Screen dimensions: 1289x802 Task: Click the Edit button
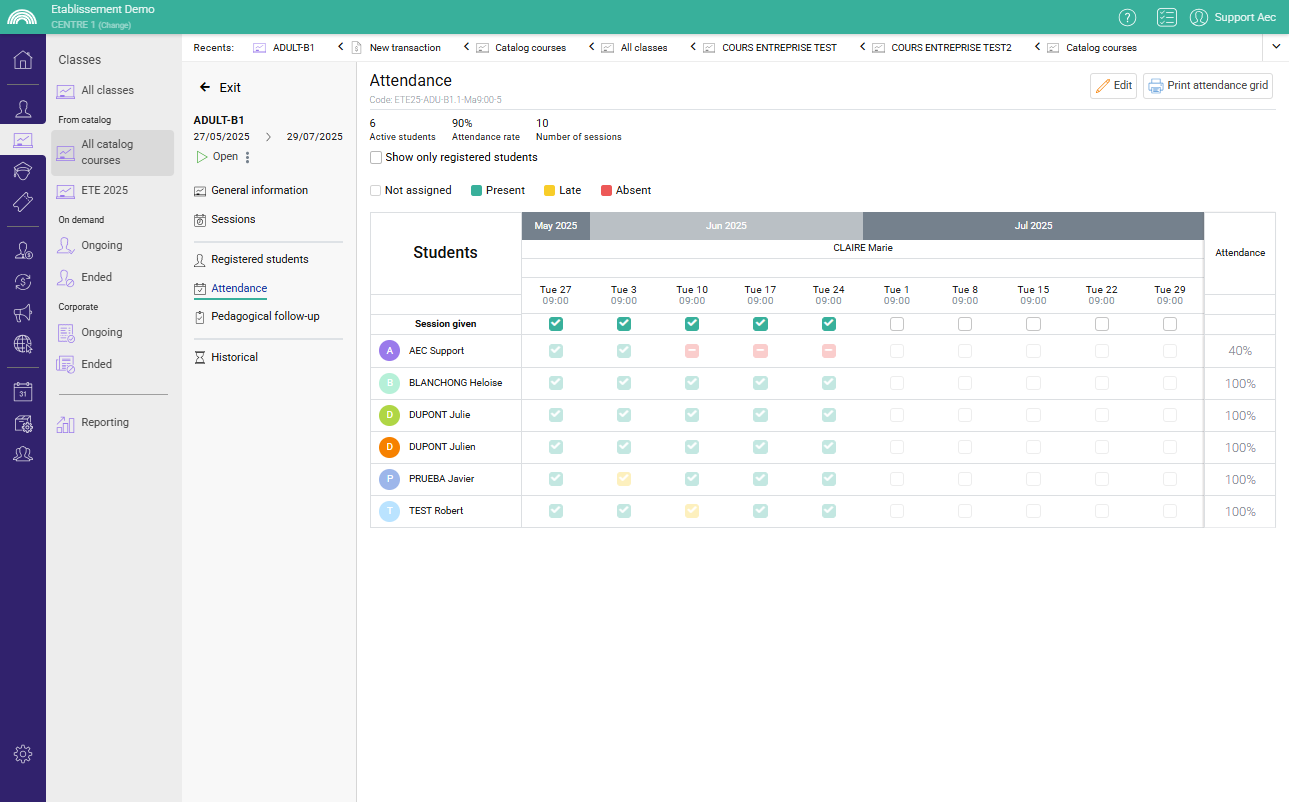pyautogui.click(x=1113, y=86)
